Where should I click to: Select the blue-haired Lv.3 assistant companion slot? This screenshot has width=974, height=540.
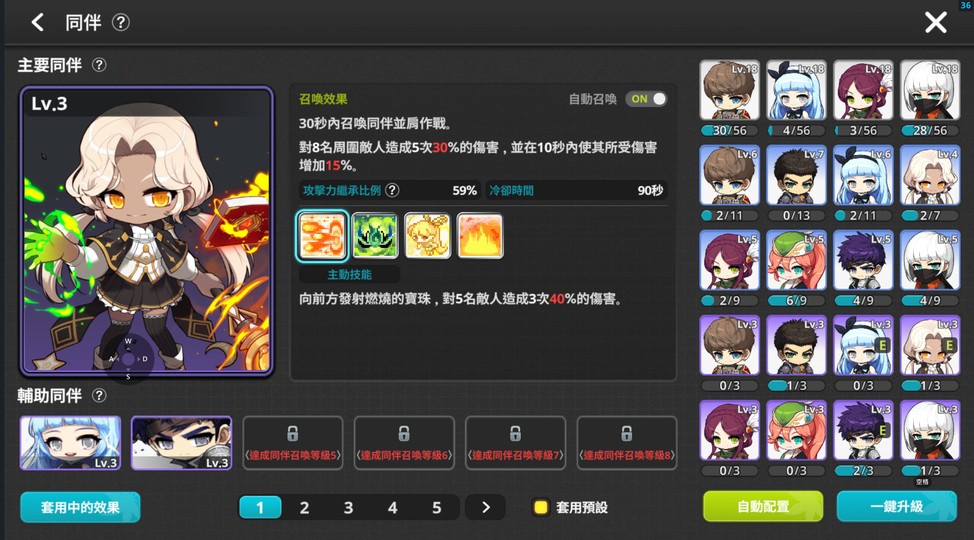pos(70,443)
